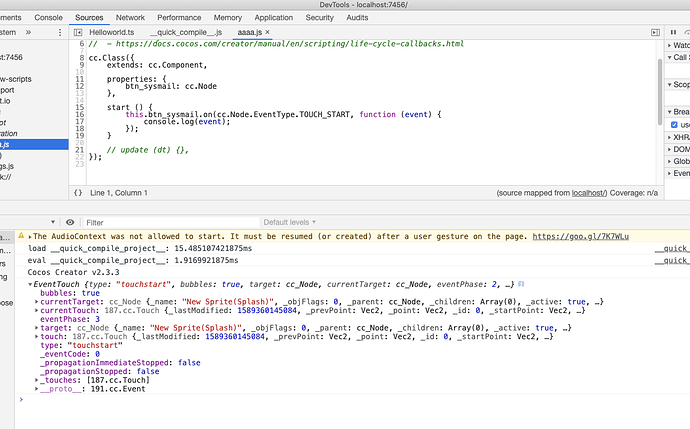Expand the _touches array
Screen dimensions: 690x429
[x=37, y=380]
